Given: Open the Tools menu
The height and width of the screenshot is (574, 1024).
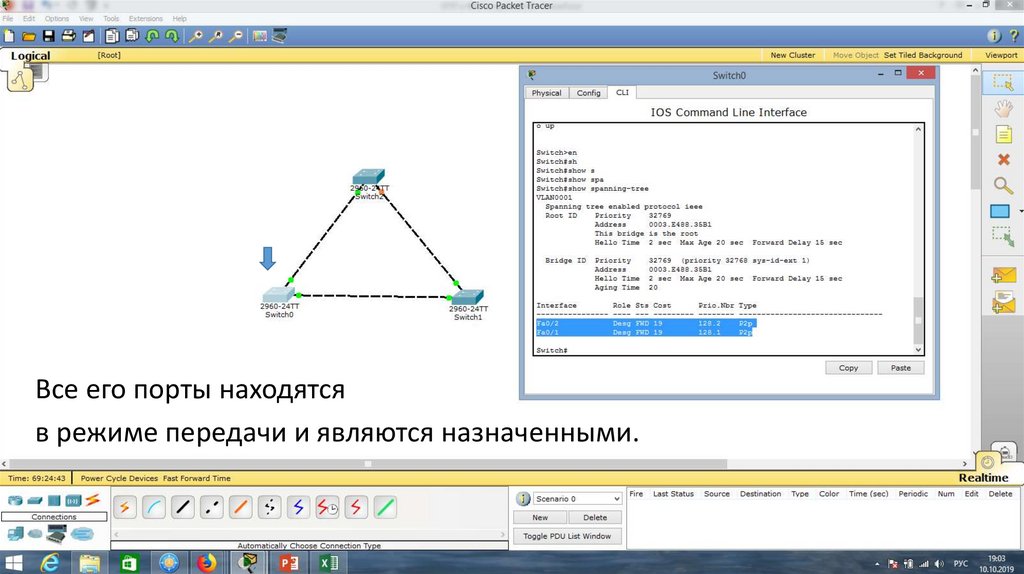Looking at the screenshot, I should point(111,18).
